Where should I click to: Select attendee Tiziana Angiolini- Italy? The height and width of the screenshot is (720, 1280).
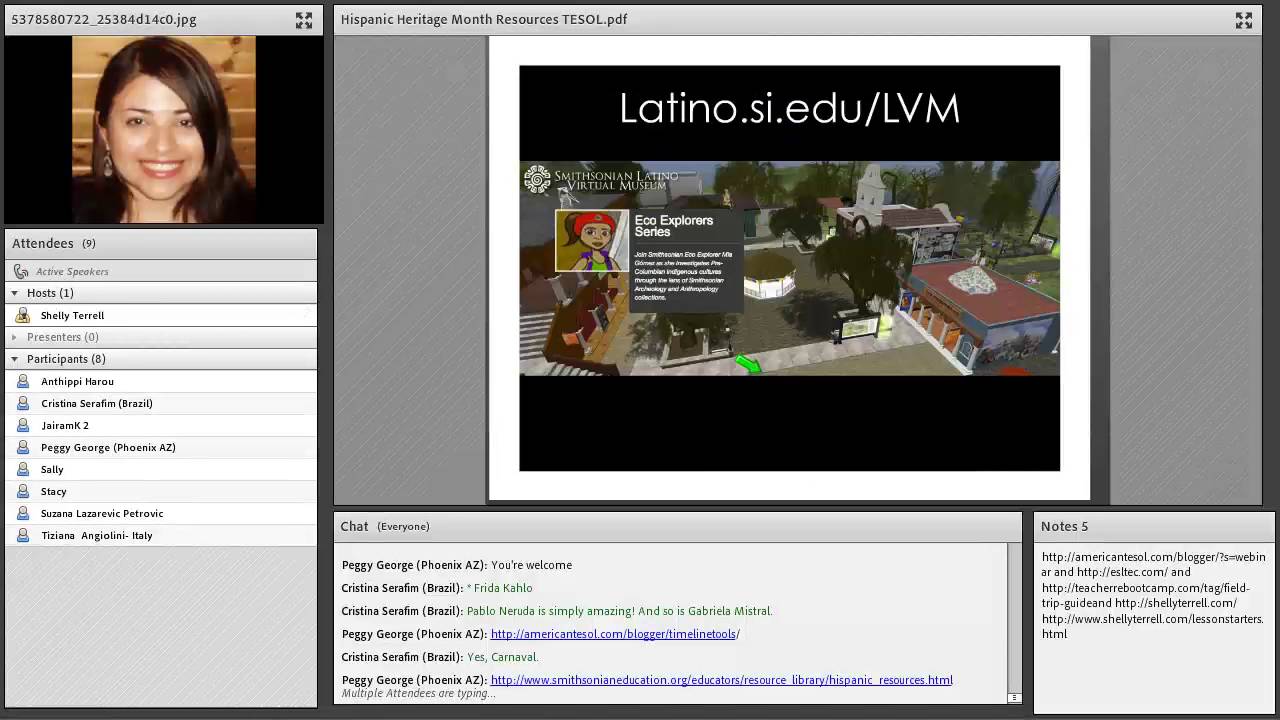[160, 535]
